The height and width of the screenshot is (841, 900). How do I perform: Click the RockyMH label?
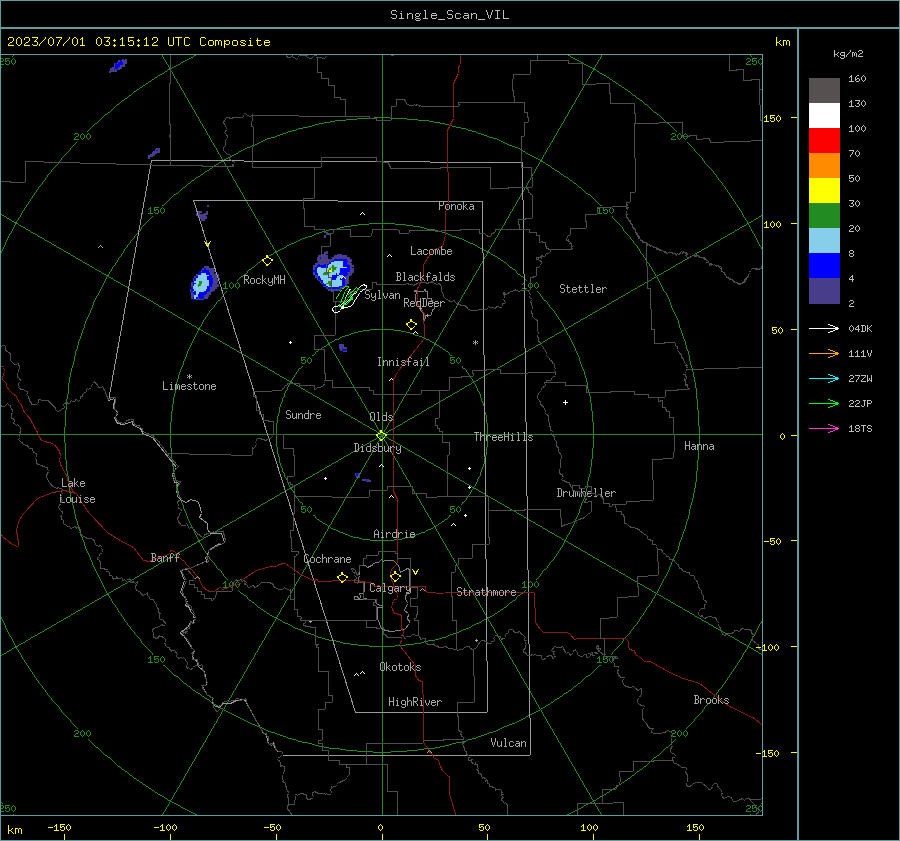pos(264,280)
